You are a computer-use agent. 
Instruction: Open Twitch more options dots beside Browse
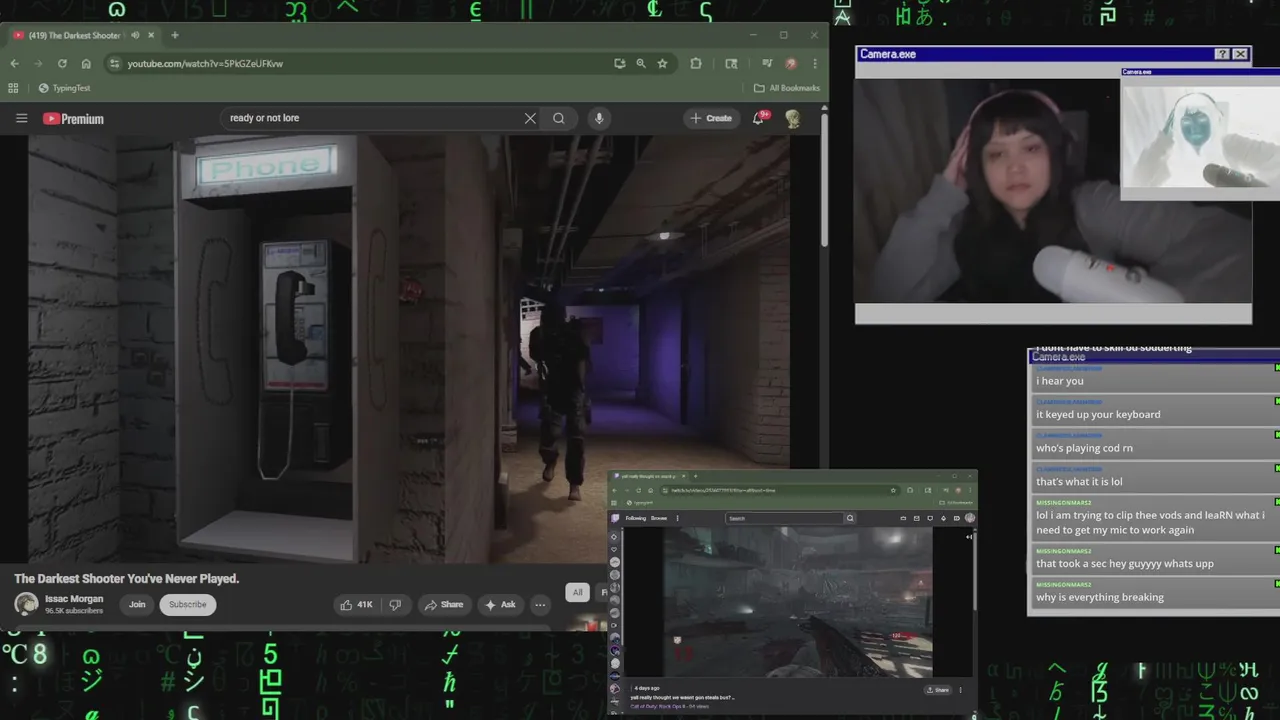click(677, 518)
